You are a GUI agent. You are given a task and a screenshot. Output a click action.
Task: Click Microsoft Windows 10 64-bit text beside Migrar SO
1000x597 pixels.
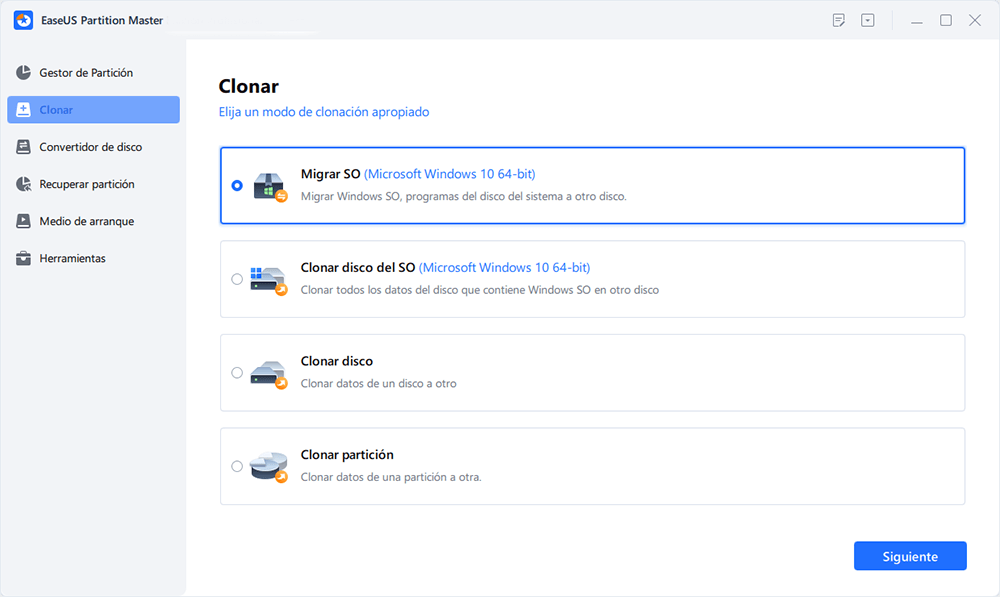(x=450, y=173)
